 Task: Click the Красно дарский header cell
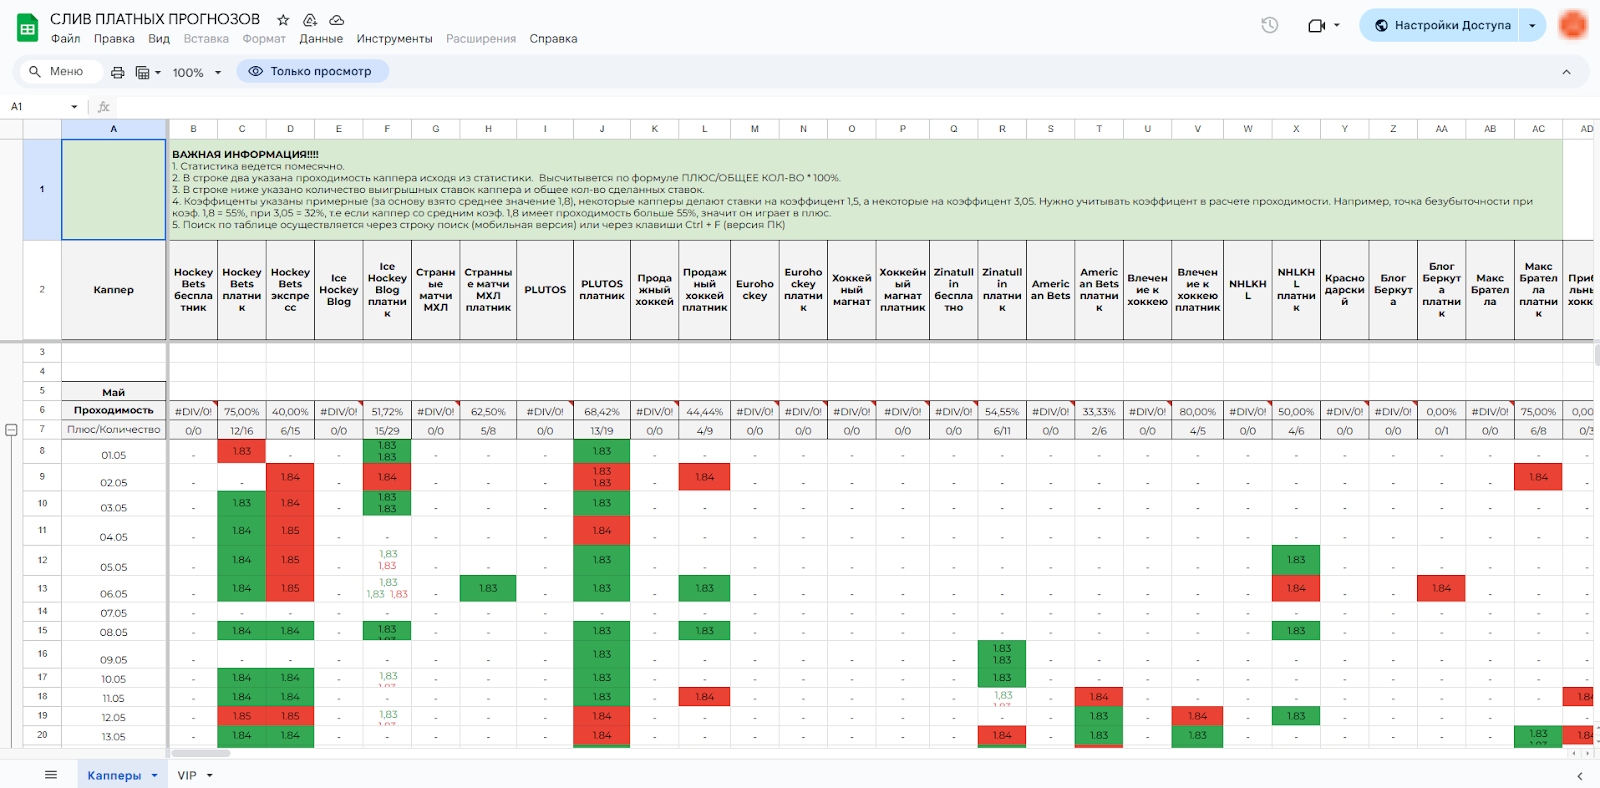(x=1345, y=290)
